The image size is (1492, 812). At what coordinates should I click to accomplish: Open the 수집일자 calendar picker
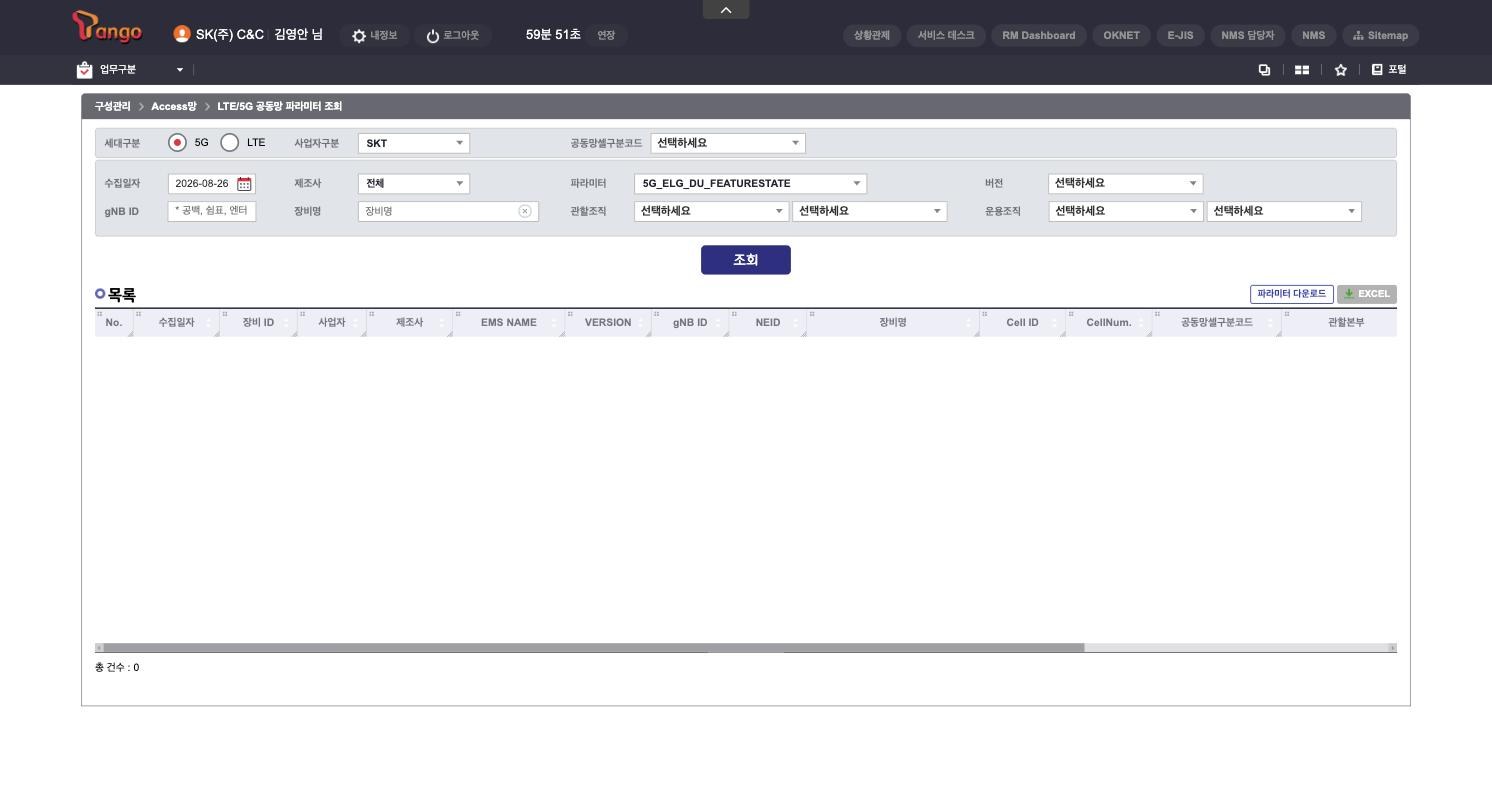click(x=244, y=184)
